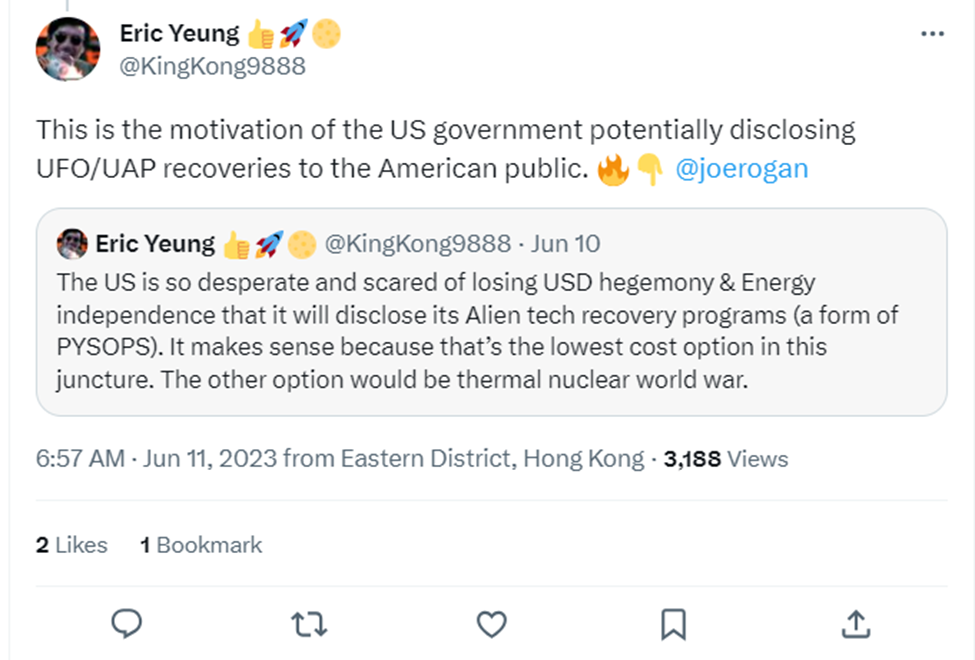Click Eric Yeung's name in the quoted tweet
Image resolution: width=975 pixels, height=660 pixels.
click(x=155, y=243)
